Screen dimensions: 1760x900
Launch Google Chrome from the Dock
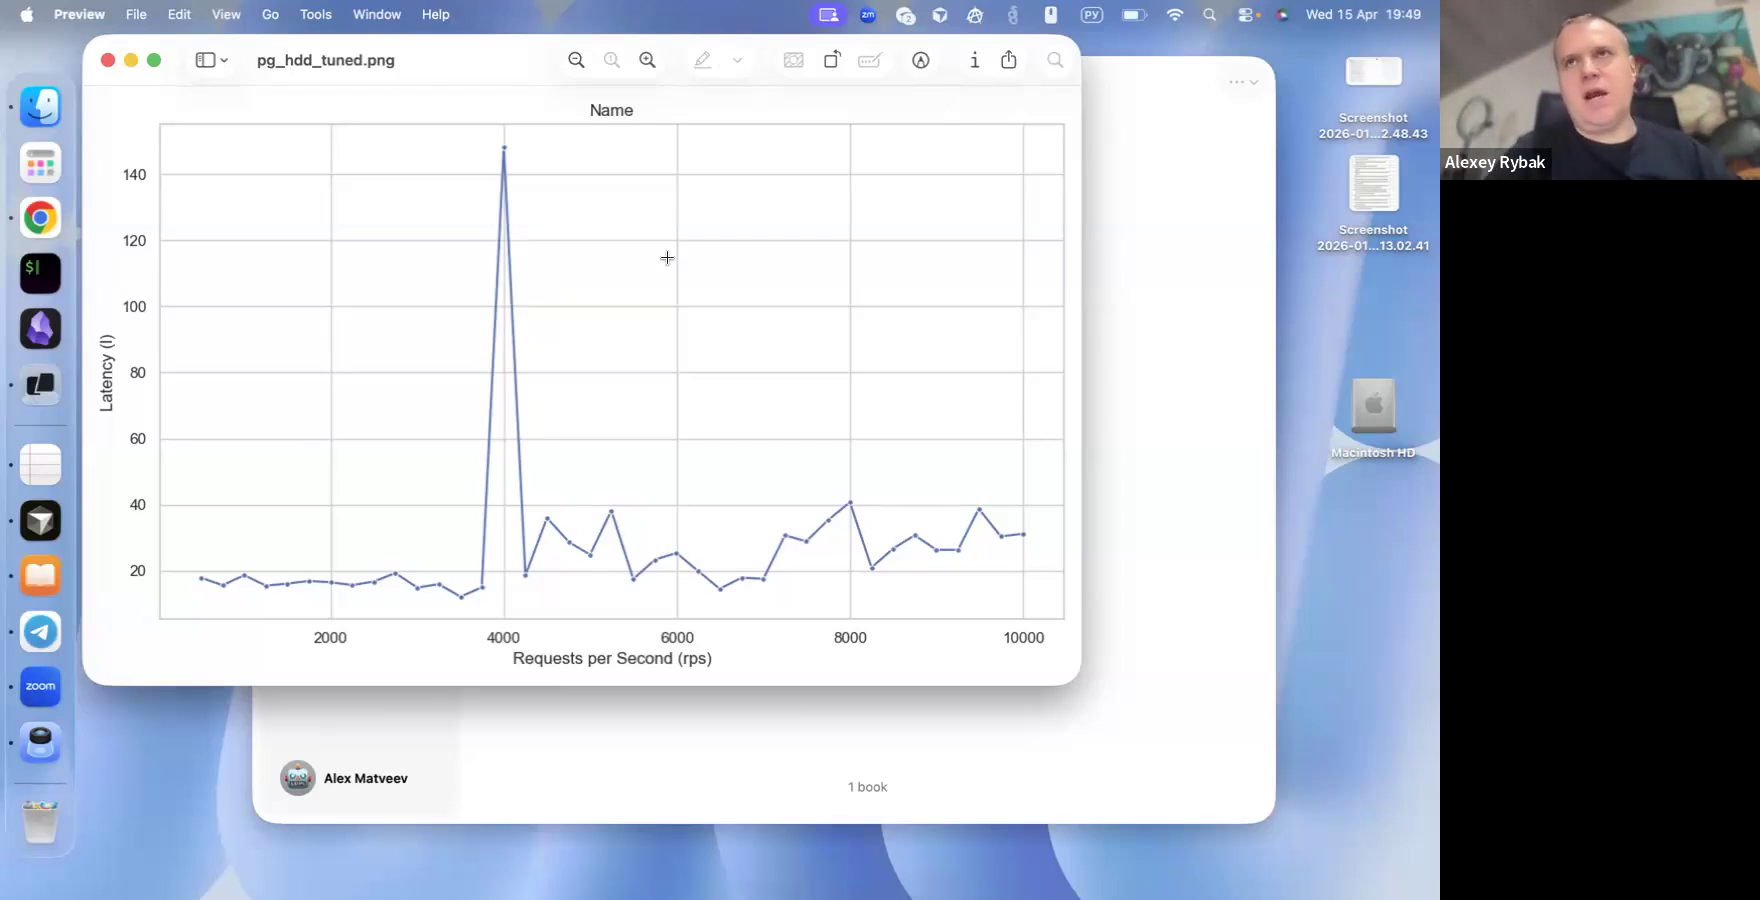(x=41, y=218)
